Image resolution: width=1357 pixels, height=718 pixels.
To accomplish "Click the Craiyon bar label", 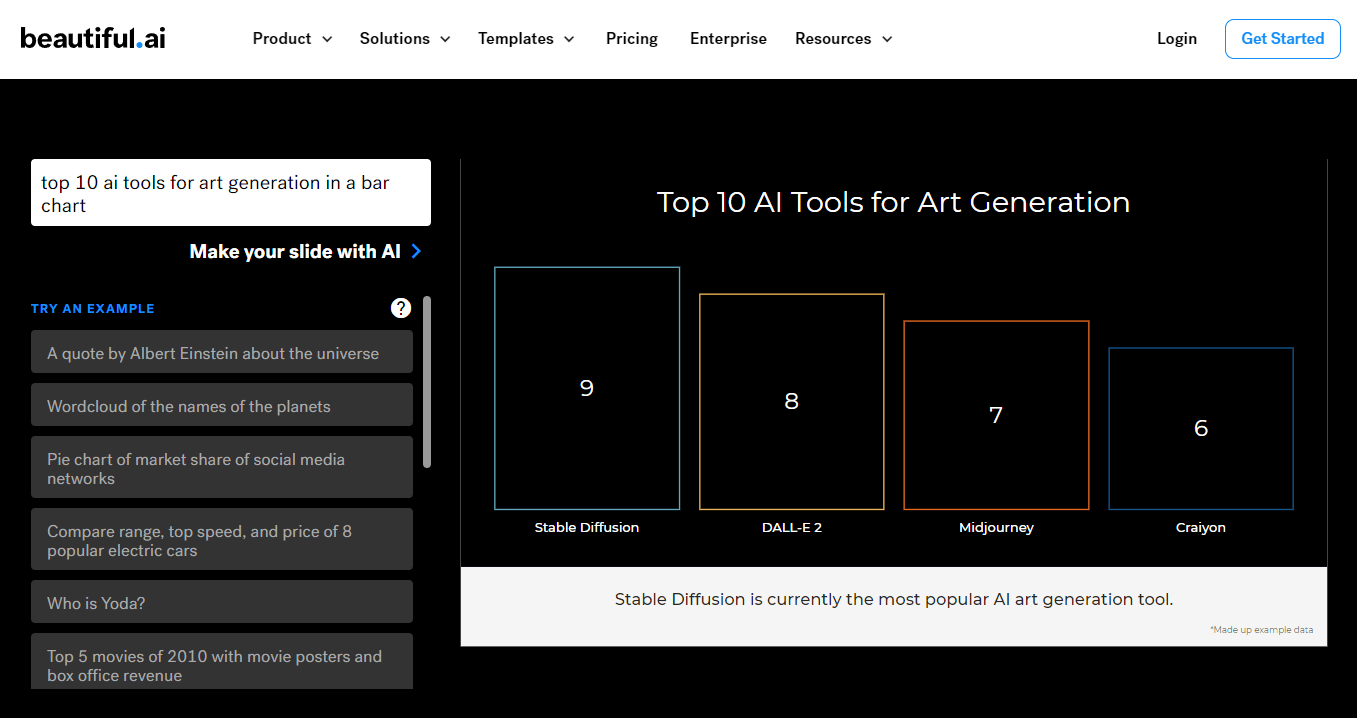I will [x=1201, y=527].
